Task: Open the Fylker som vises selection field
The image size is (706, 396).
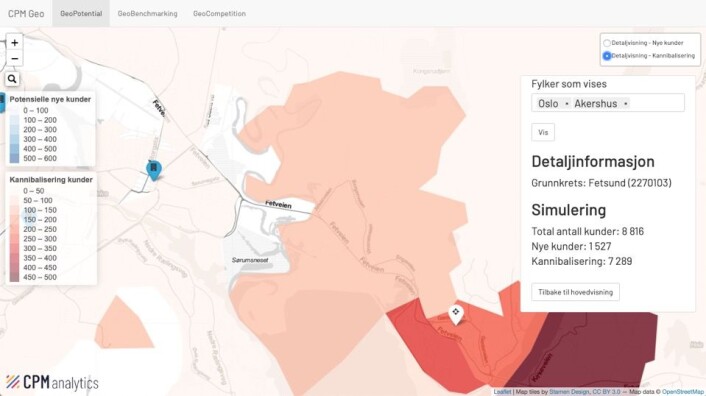Action: pyautogui.click(x=608, y=103)
